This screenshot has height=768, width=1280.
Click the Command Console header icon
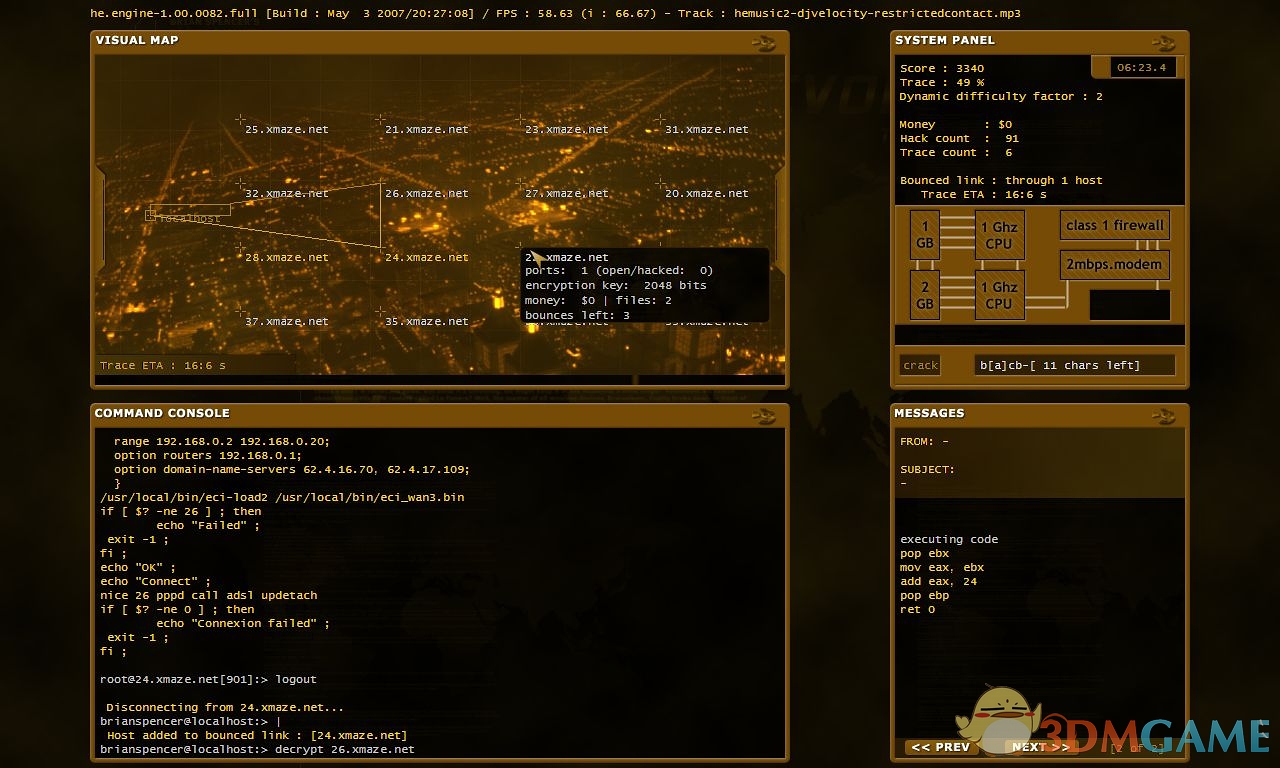(764, 415)
